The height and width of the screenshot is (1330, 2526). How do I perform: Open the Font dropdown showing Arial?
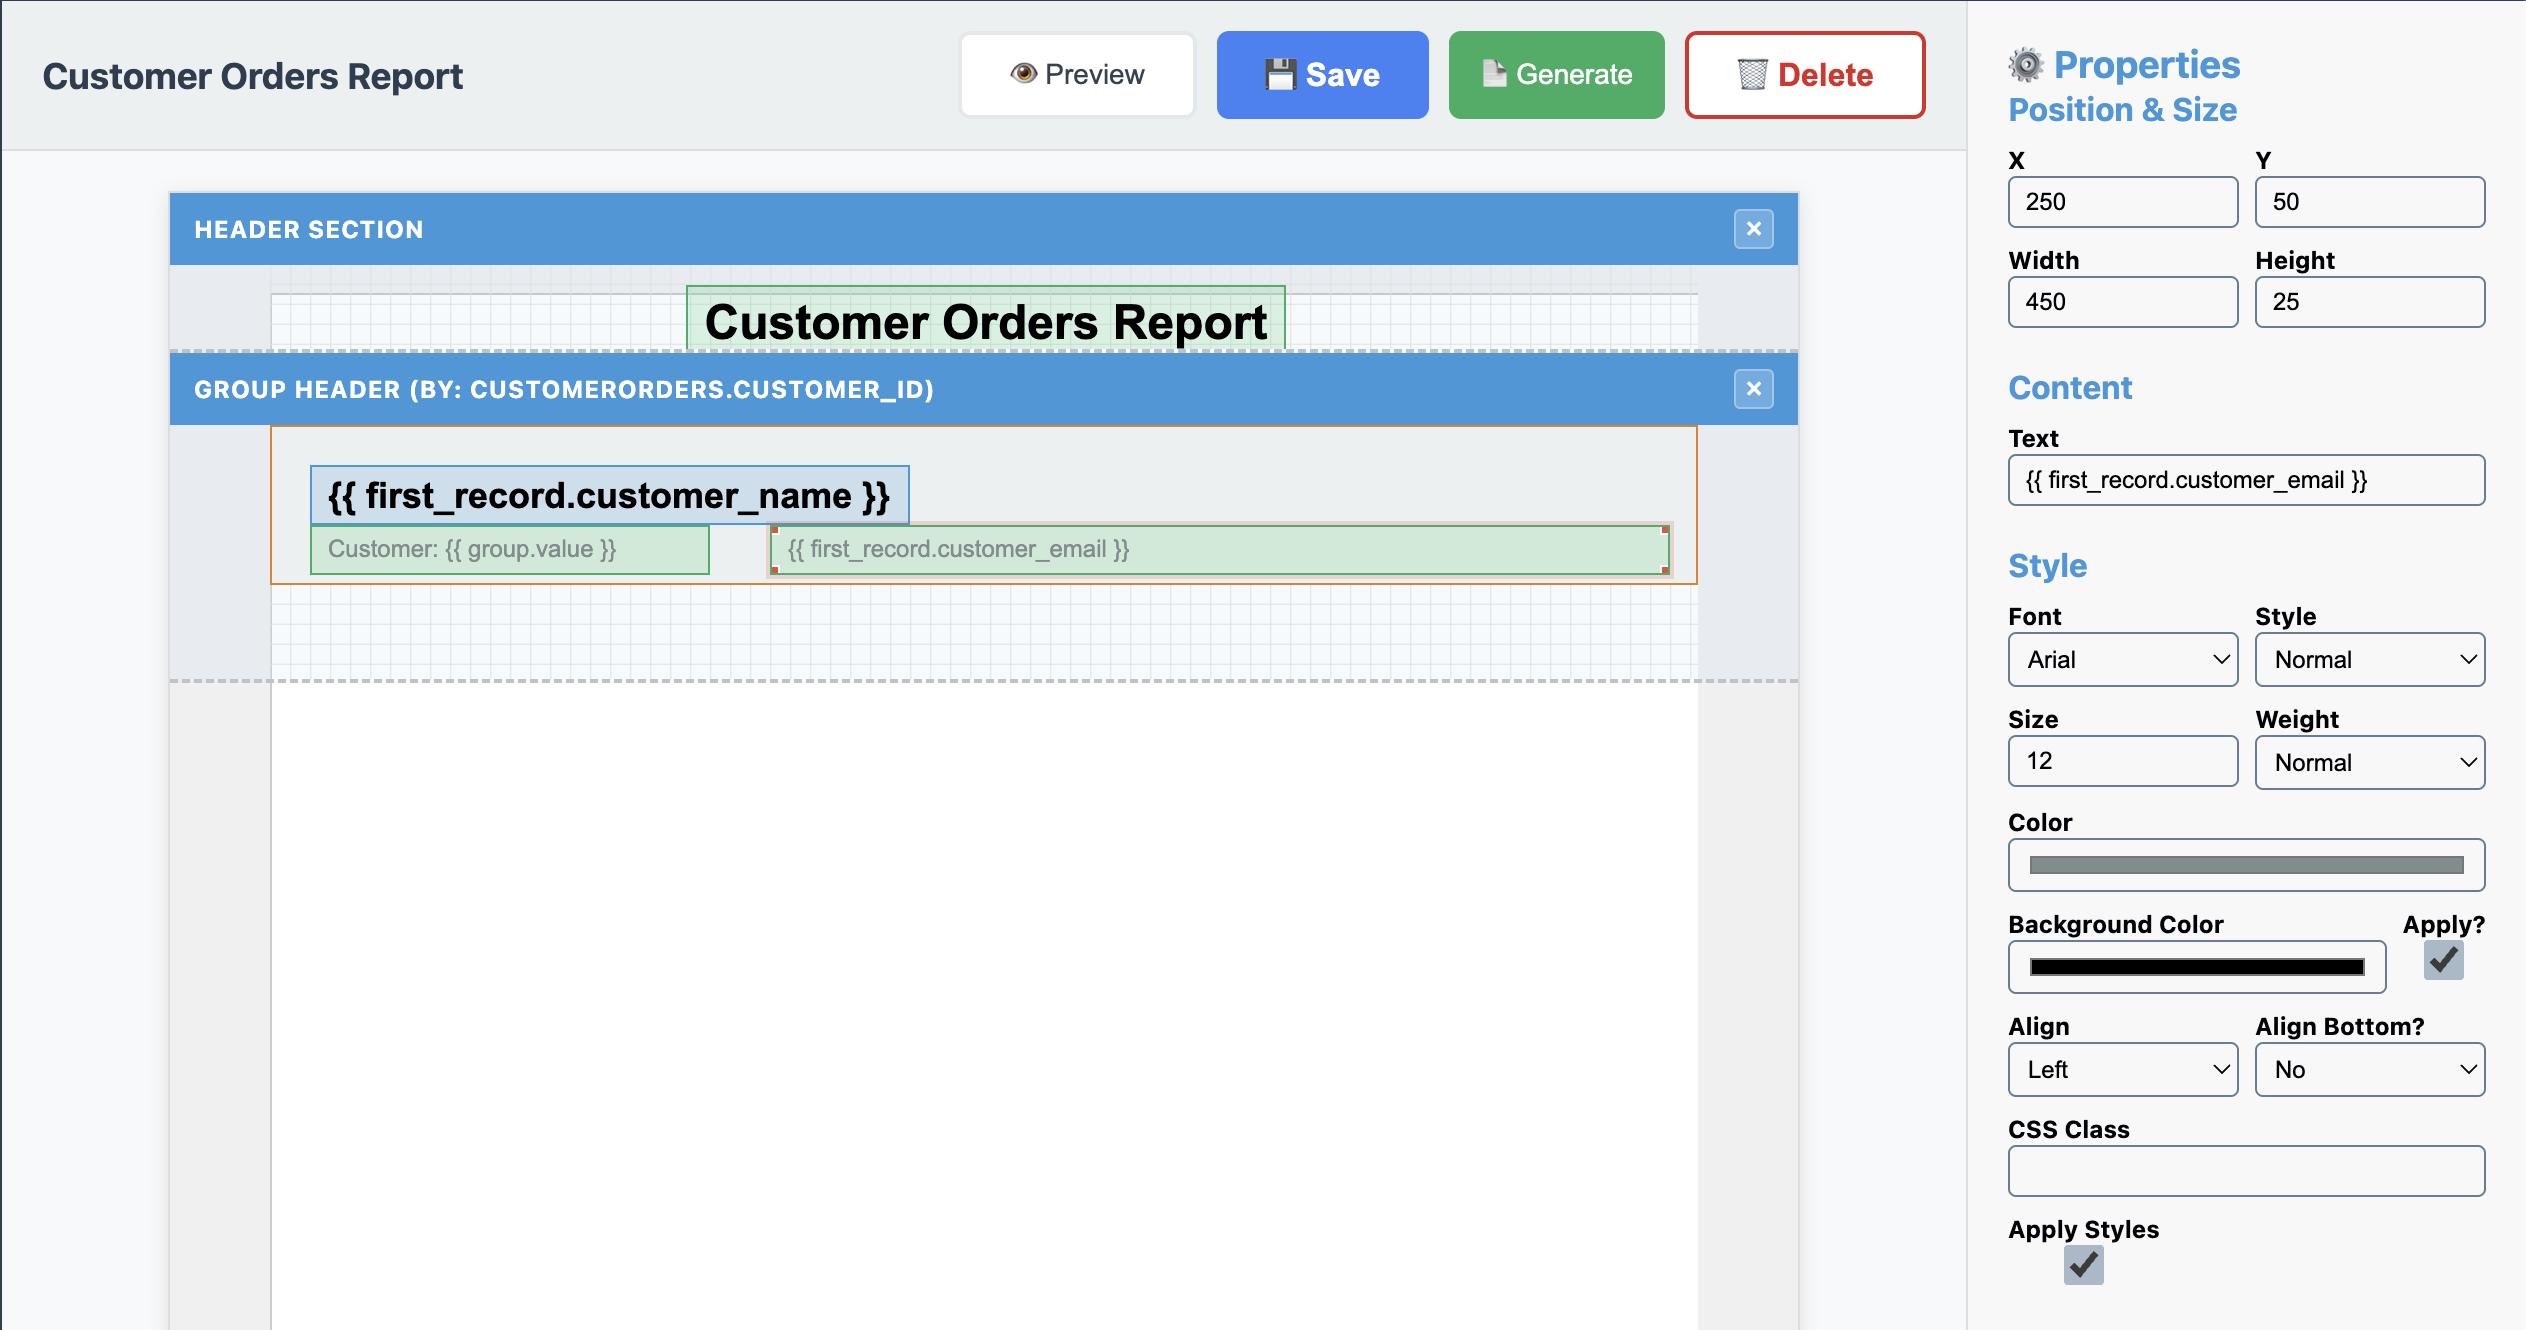tap(2122, 659)
